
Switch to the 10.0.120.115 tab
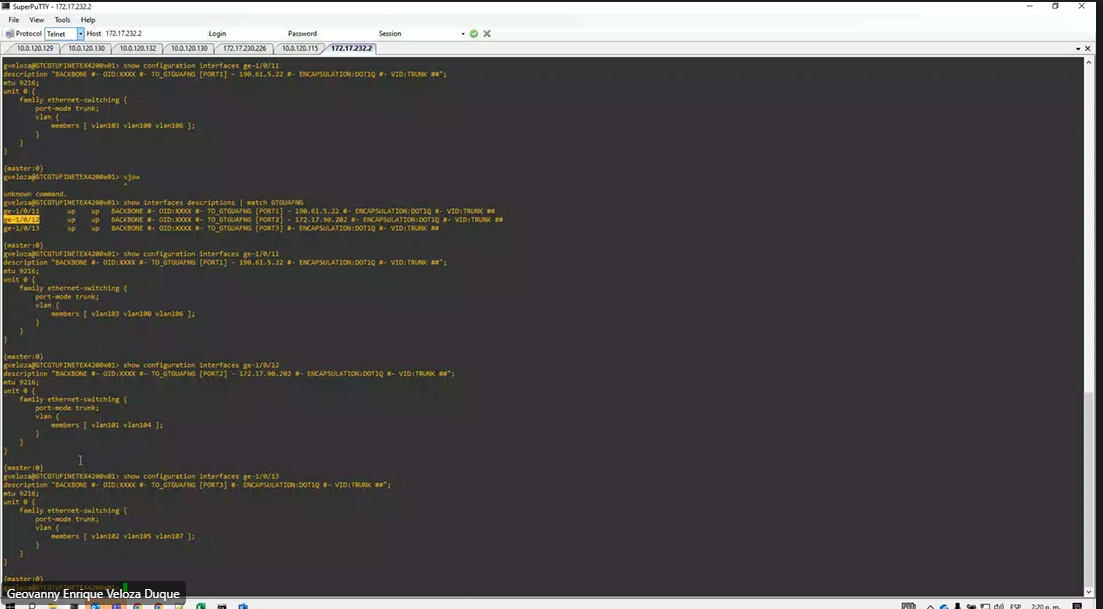pyautogui.click(x=299, y=48)
